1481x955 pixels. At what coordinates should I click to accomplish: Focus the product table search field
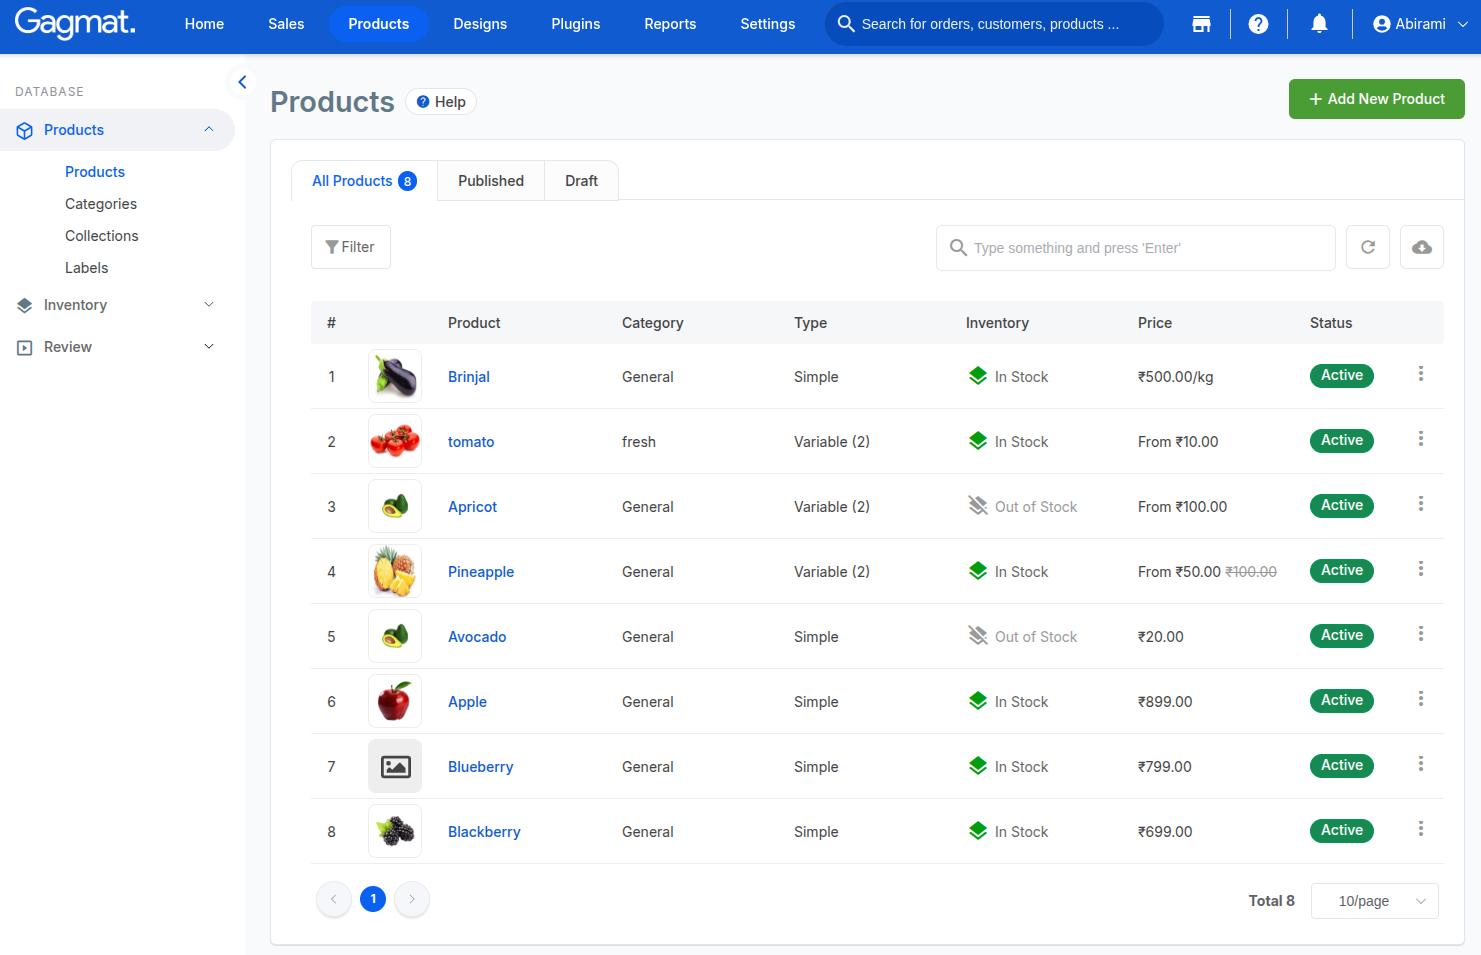pyautogui.click(x=1136, y=248)
